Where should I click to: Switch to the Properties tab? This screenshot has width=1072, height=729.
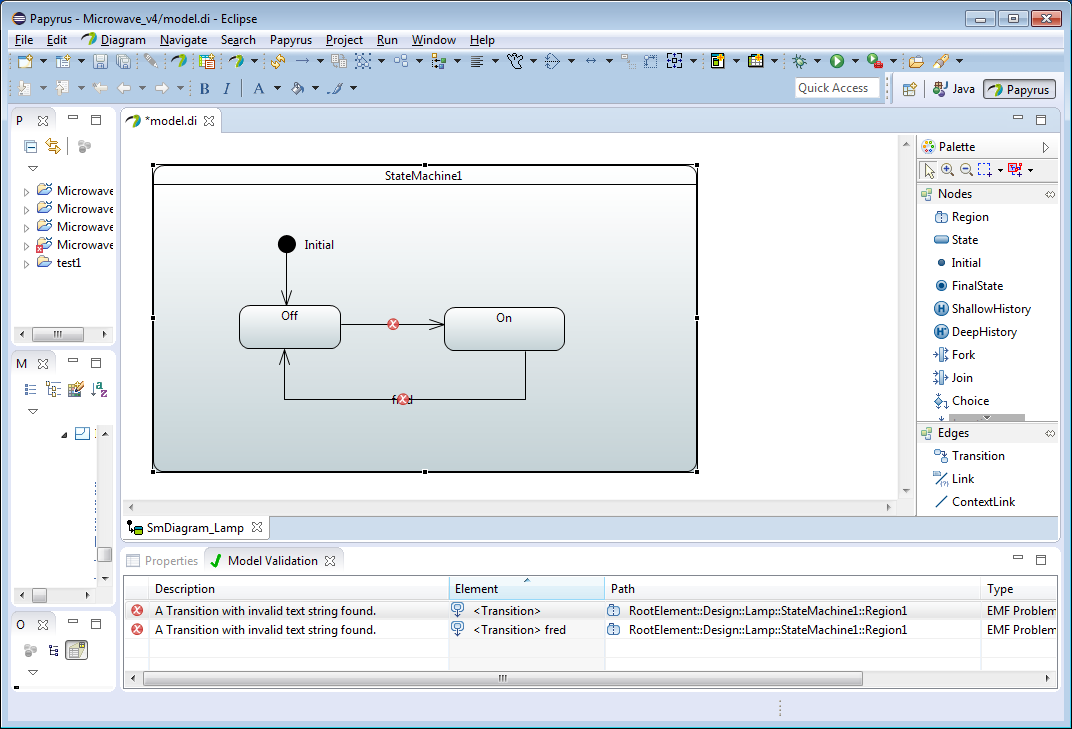163,561
